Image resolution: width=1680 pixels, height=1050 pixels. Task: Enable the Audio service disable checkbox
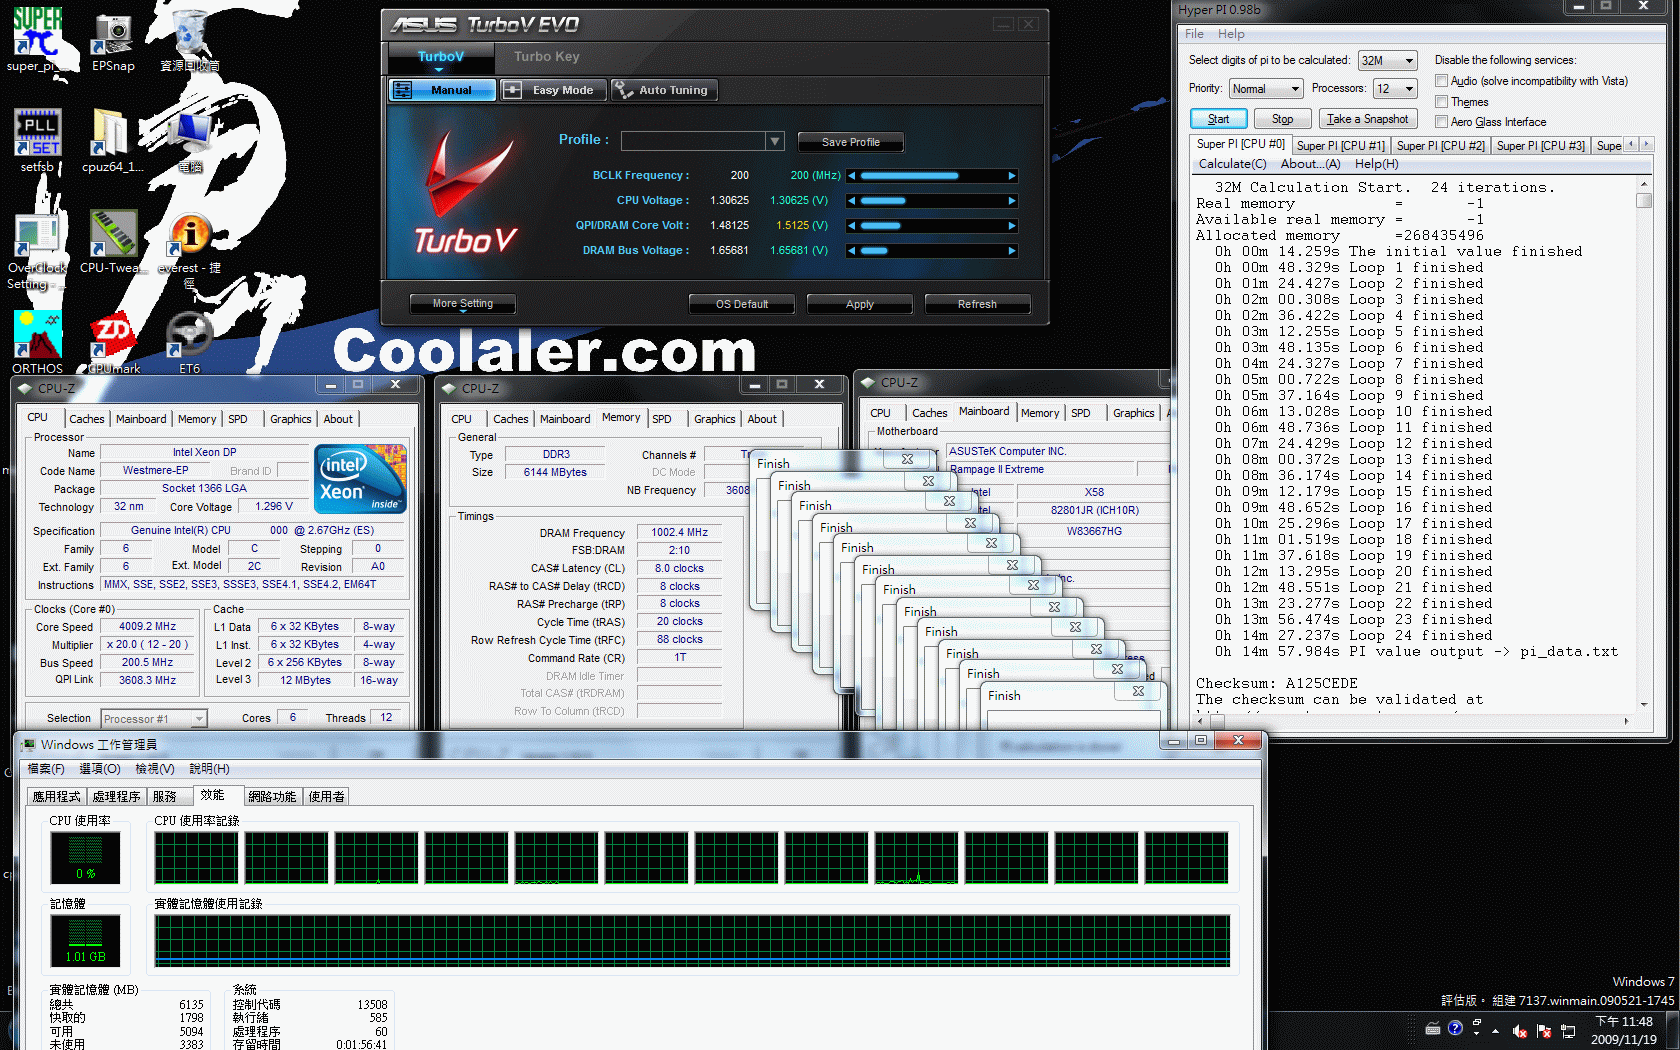point(1441,81)
